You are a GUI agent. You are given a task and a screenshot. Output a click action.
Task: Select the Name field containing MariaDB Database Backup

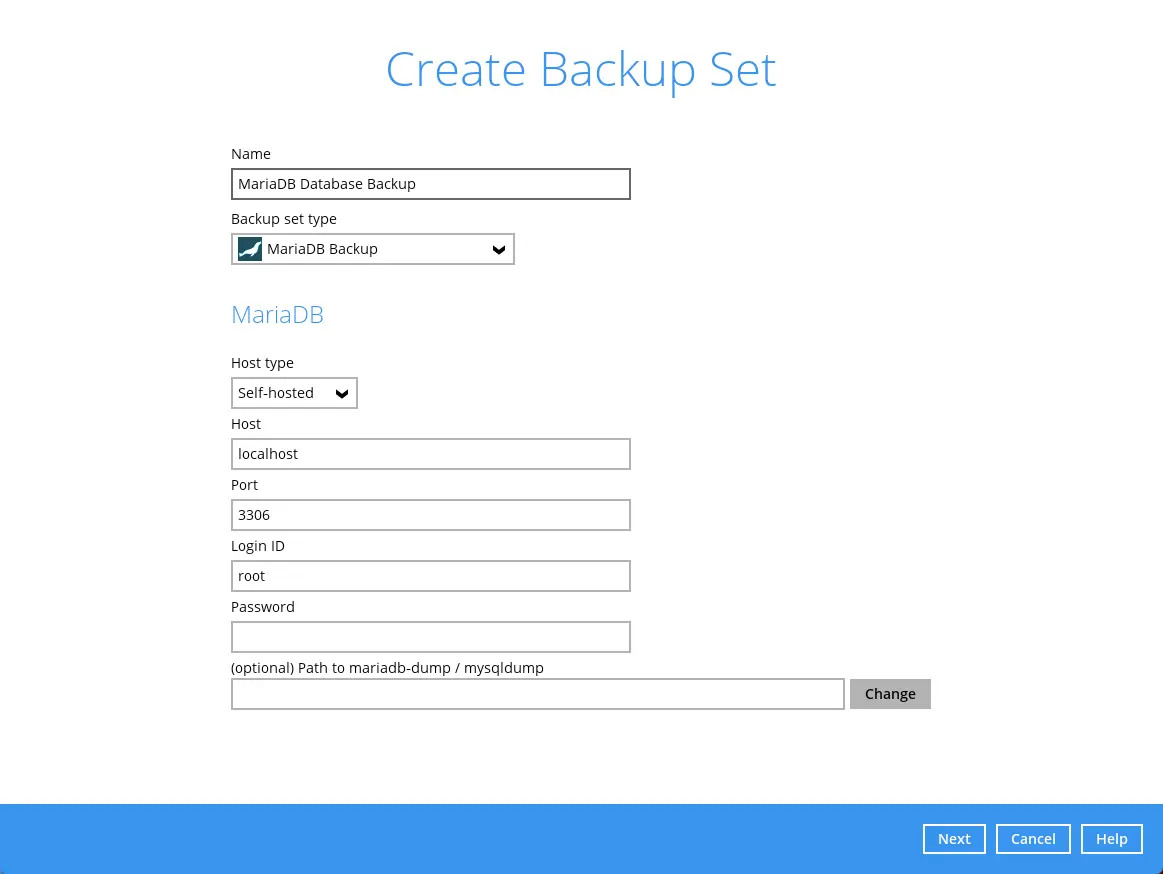coord(430,184)
